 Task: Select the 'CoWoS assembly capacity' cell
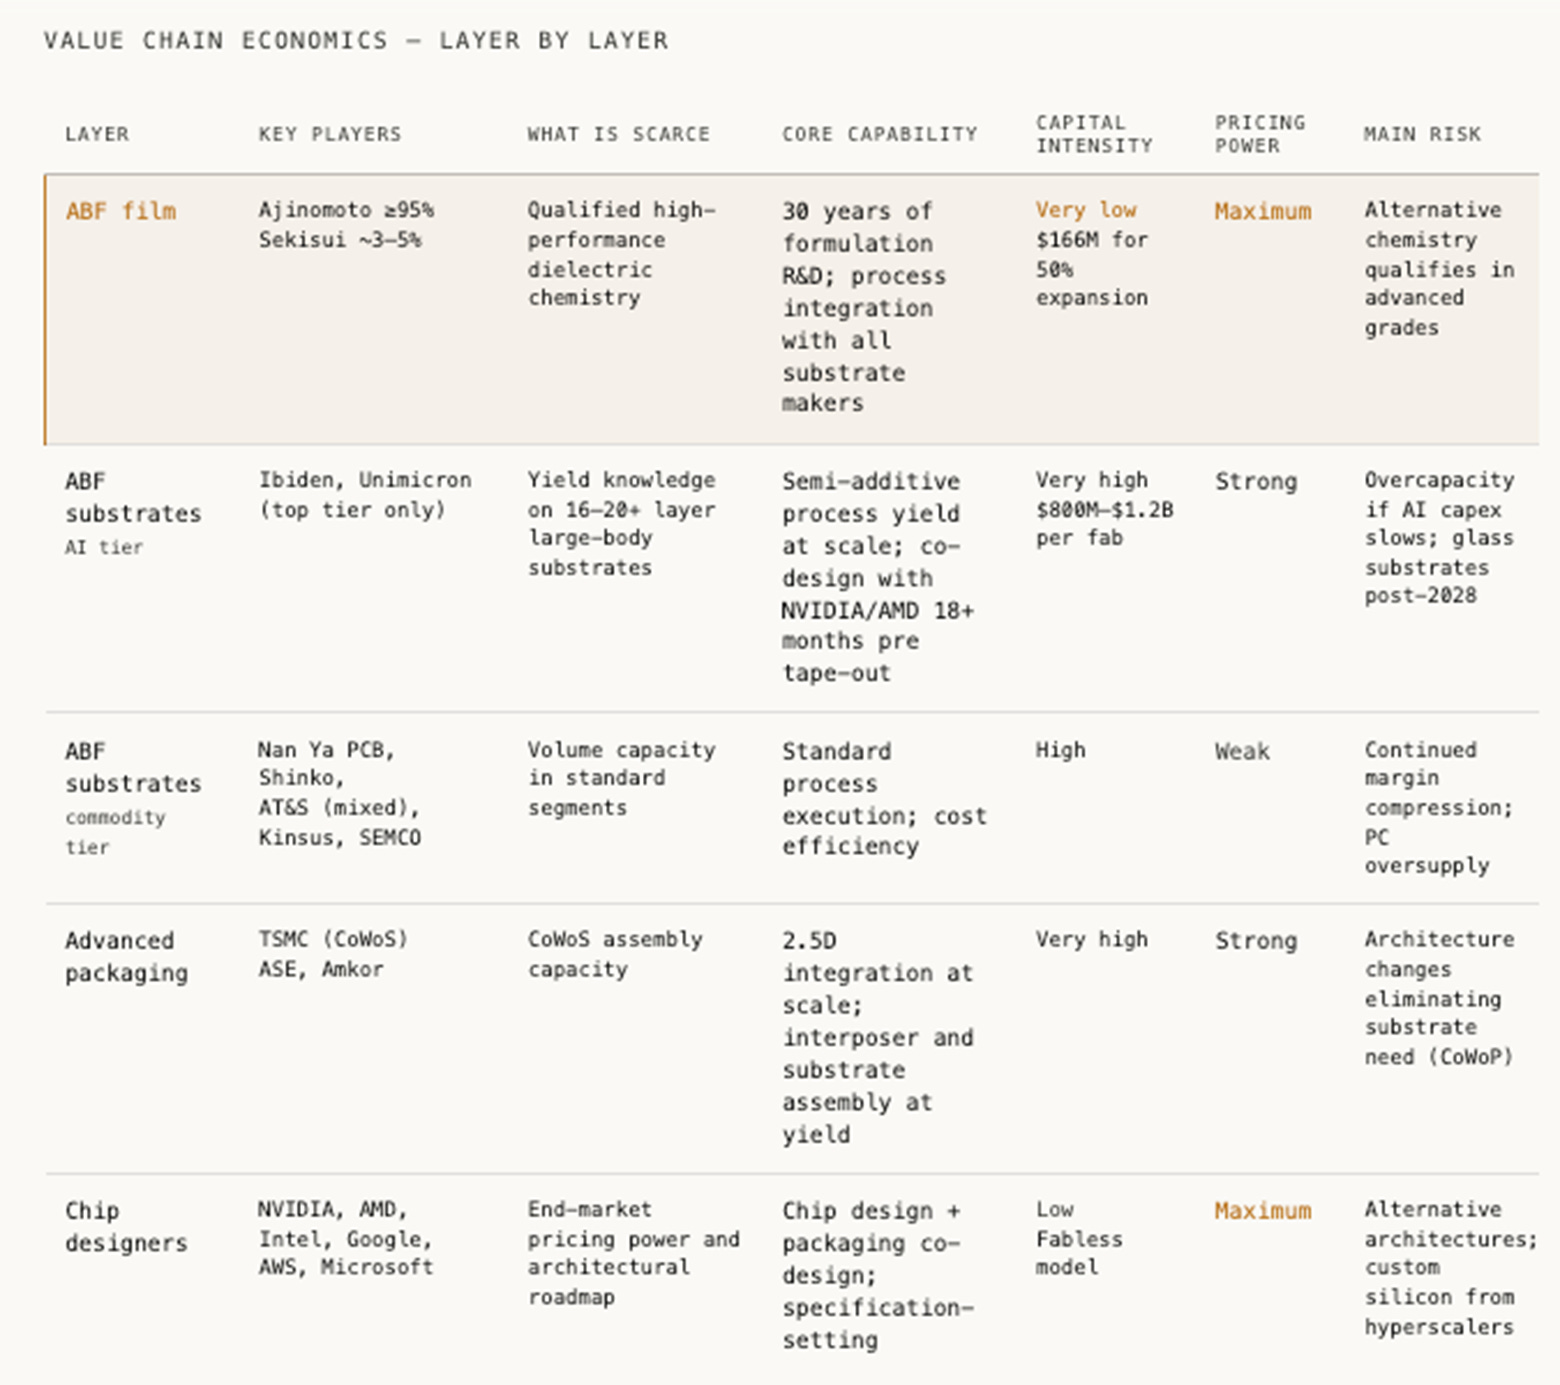615,954
